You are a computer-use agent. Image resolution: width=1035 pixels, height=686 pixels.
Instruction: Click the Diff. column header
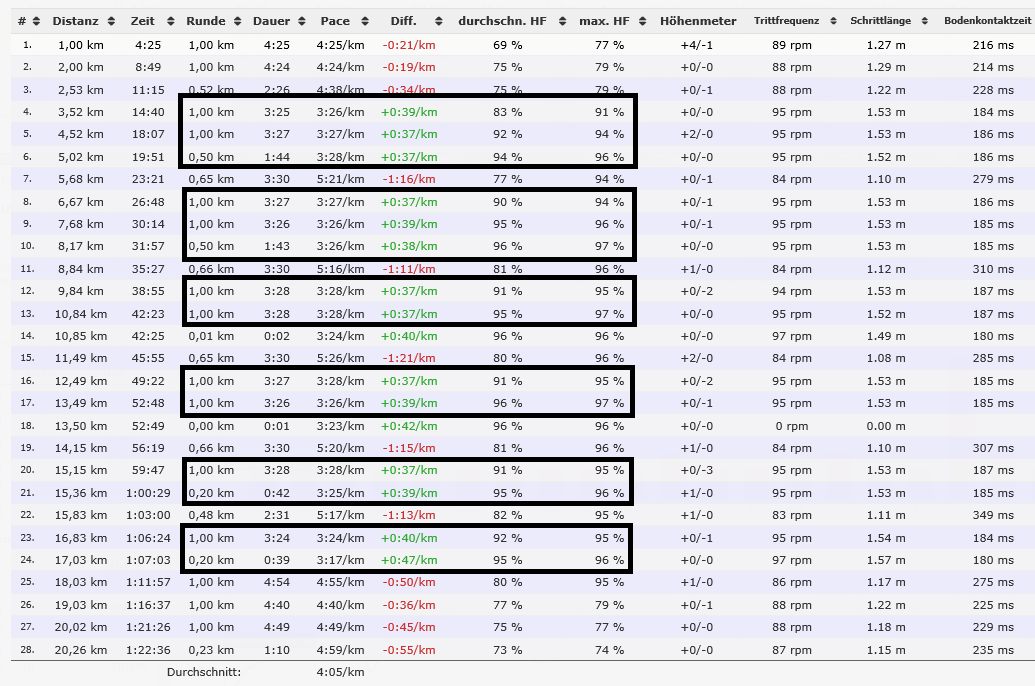pos(403,21)
